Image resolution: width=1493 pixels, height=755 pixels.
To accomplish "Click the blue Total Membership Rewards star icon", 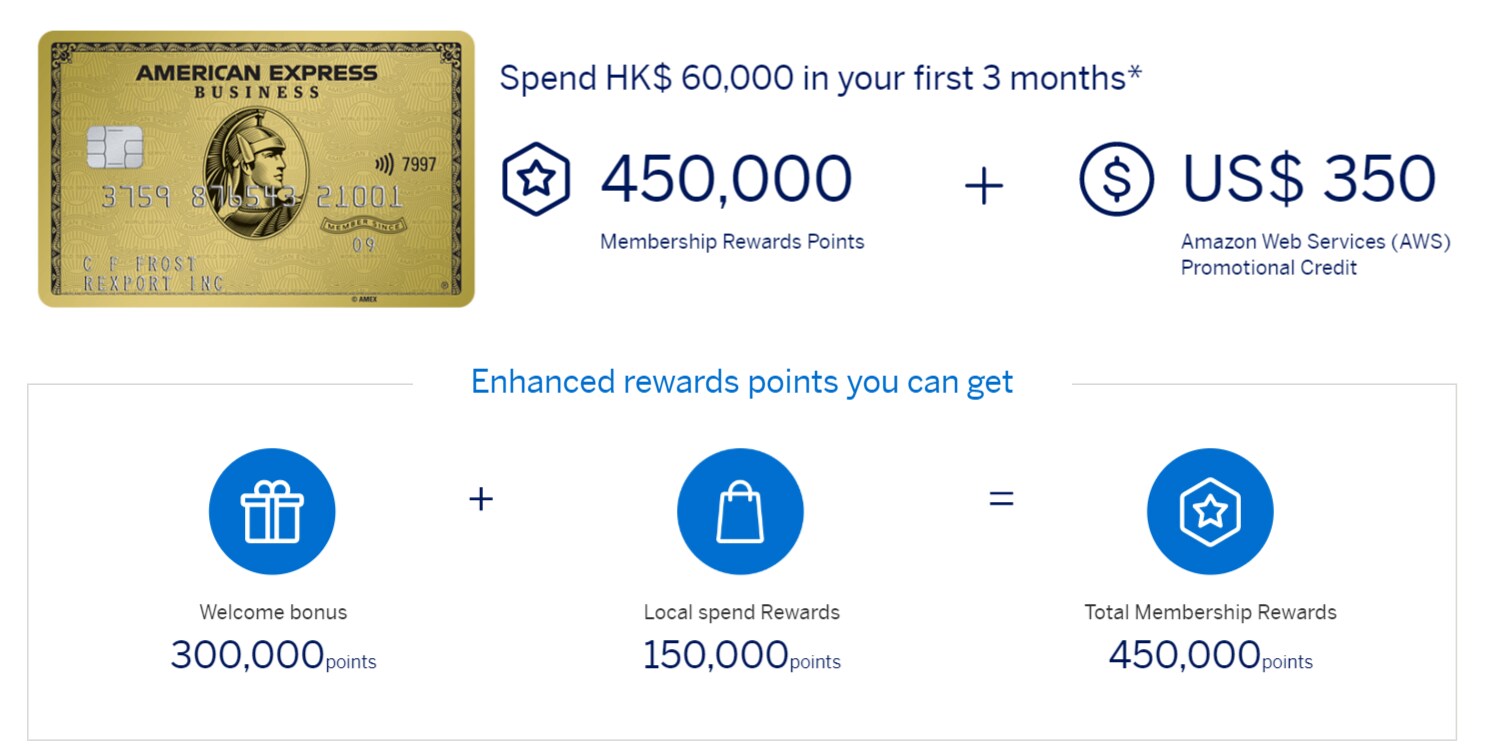I will (x=1210, y=511).
